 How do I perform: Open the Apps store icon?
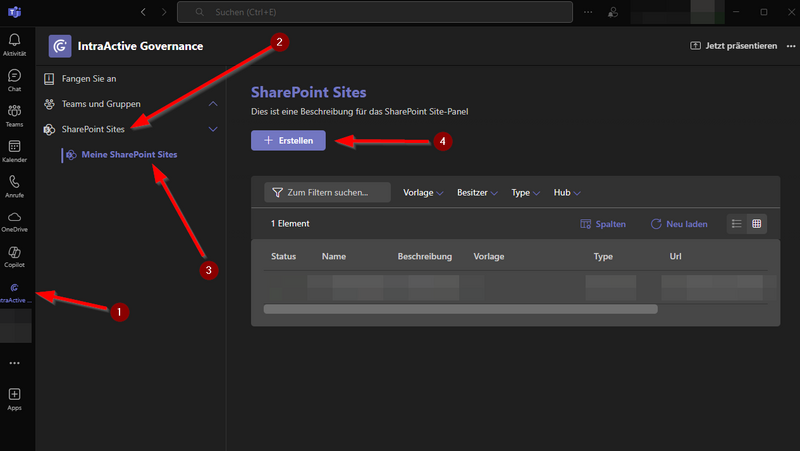pyautogui.click(x=14, y=398)
